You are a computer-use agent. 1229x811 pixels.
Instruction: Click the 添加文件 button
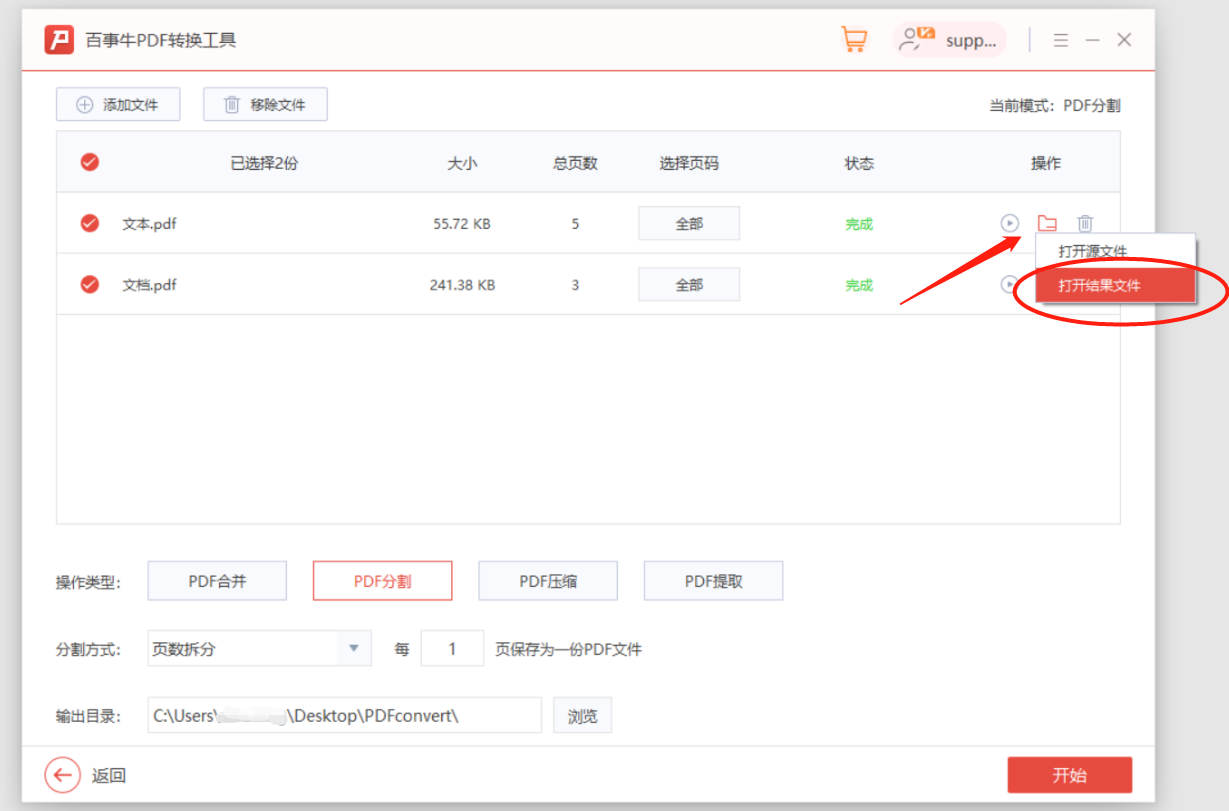tap(118, 104)
